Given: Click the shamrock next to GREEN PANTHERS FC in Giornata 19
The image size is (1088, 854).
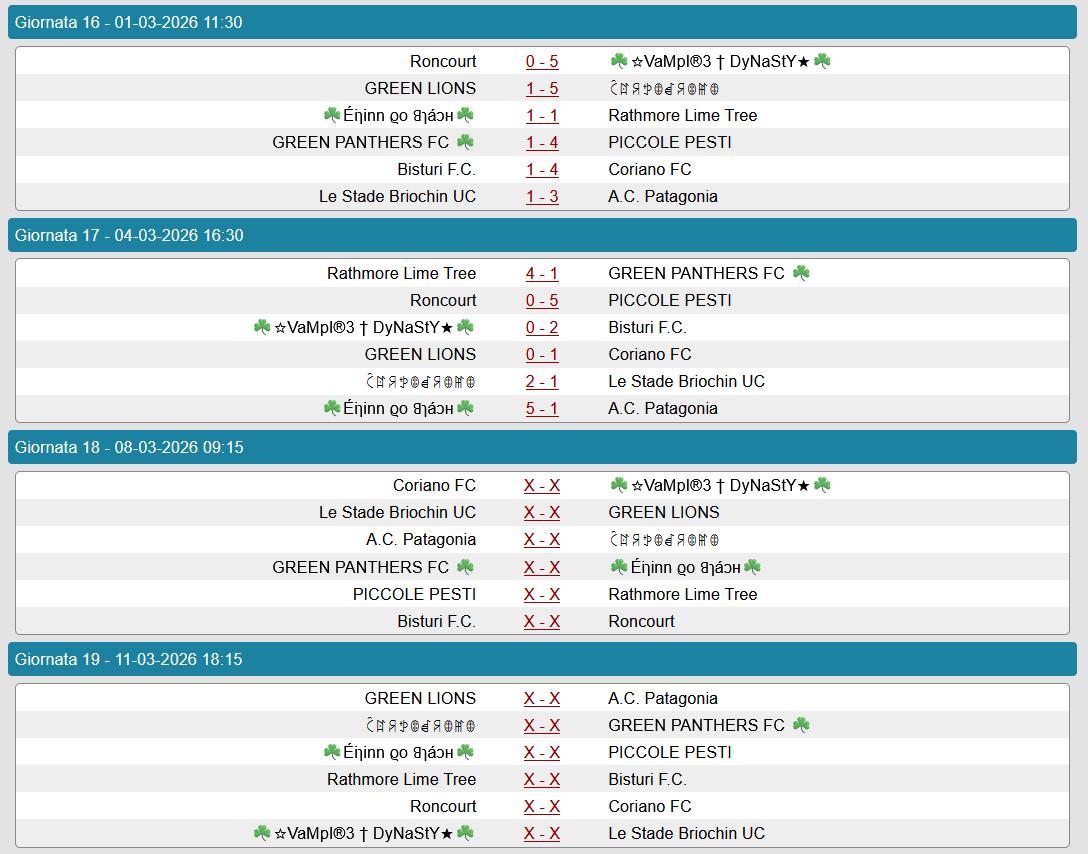Looking at the screenshot, I should 801,725.
